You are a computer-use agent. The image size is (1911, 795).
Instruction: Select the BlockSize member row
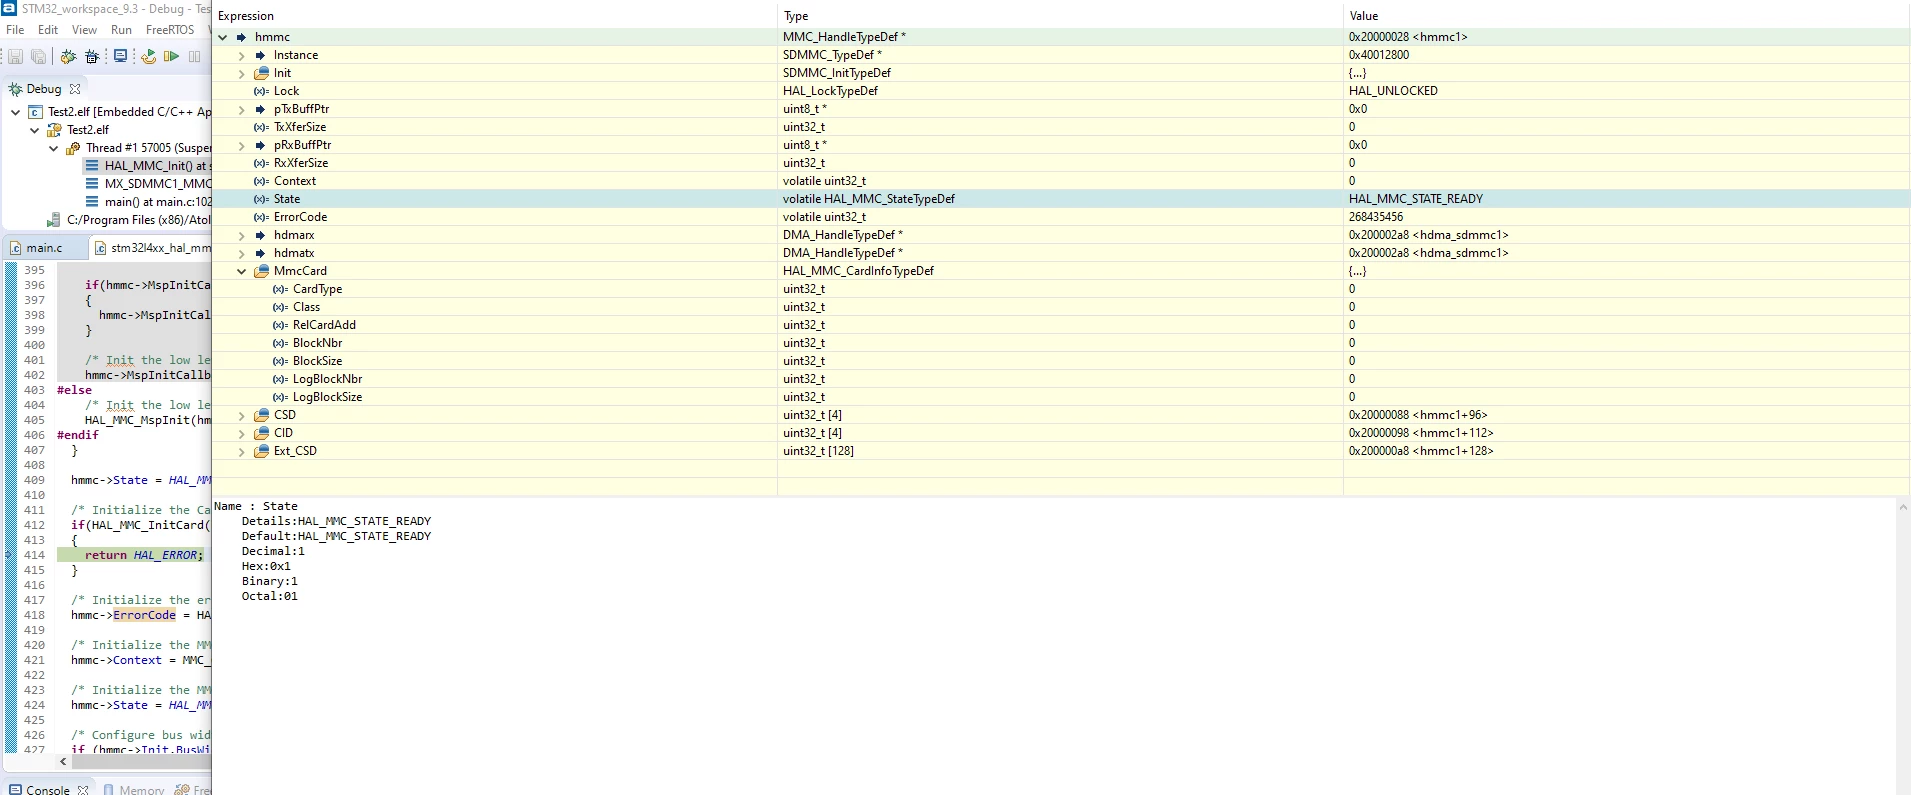(1061, 361)
